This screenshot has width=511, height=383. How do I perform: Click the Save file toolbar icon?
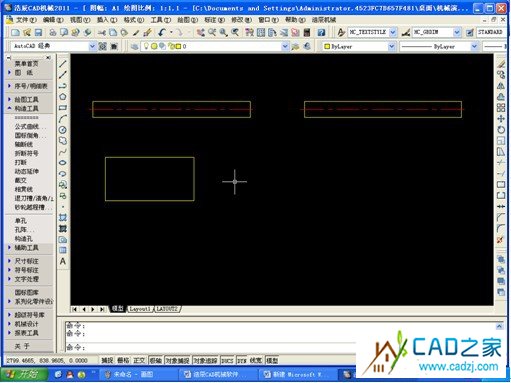[x=38, y=32]
